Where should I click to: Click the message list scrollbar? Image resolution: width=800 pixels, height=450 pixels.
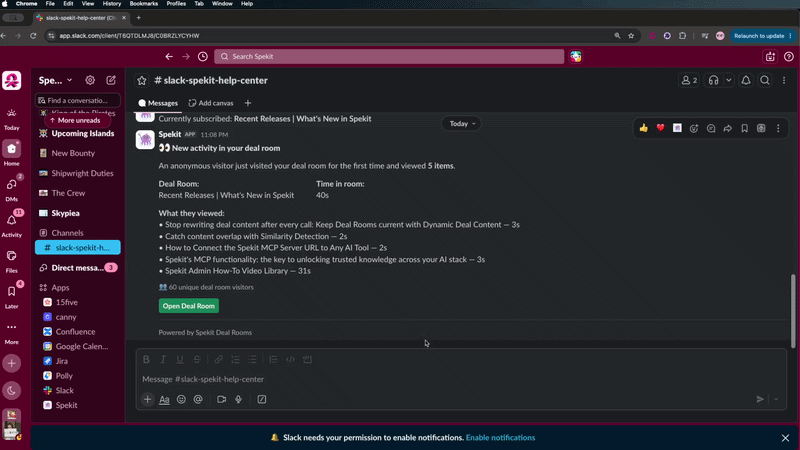[792, 311]
